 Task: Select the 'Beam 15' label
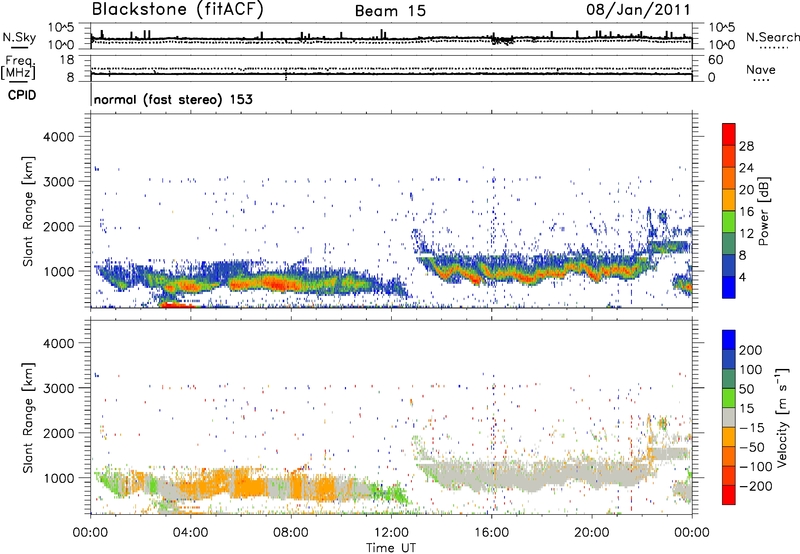click(390, 11)
